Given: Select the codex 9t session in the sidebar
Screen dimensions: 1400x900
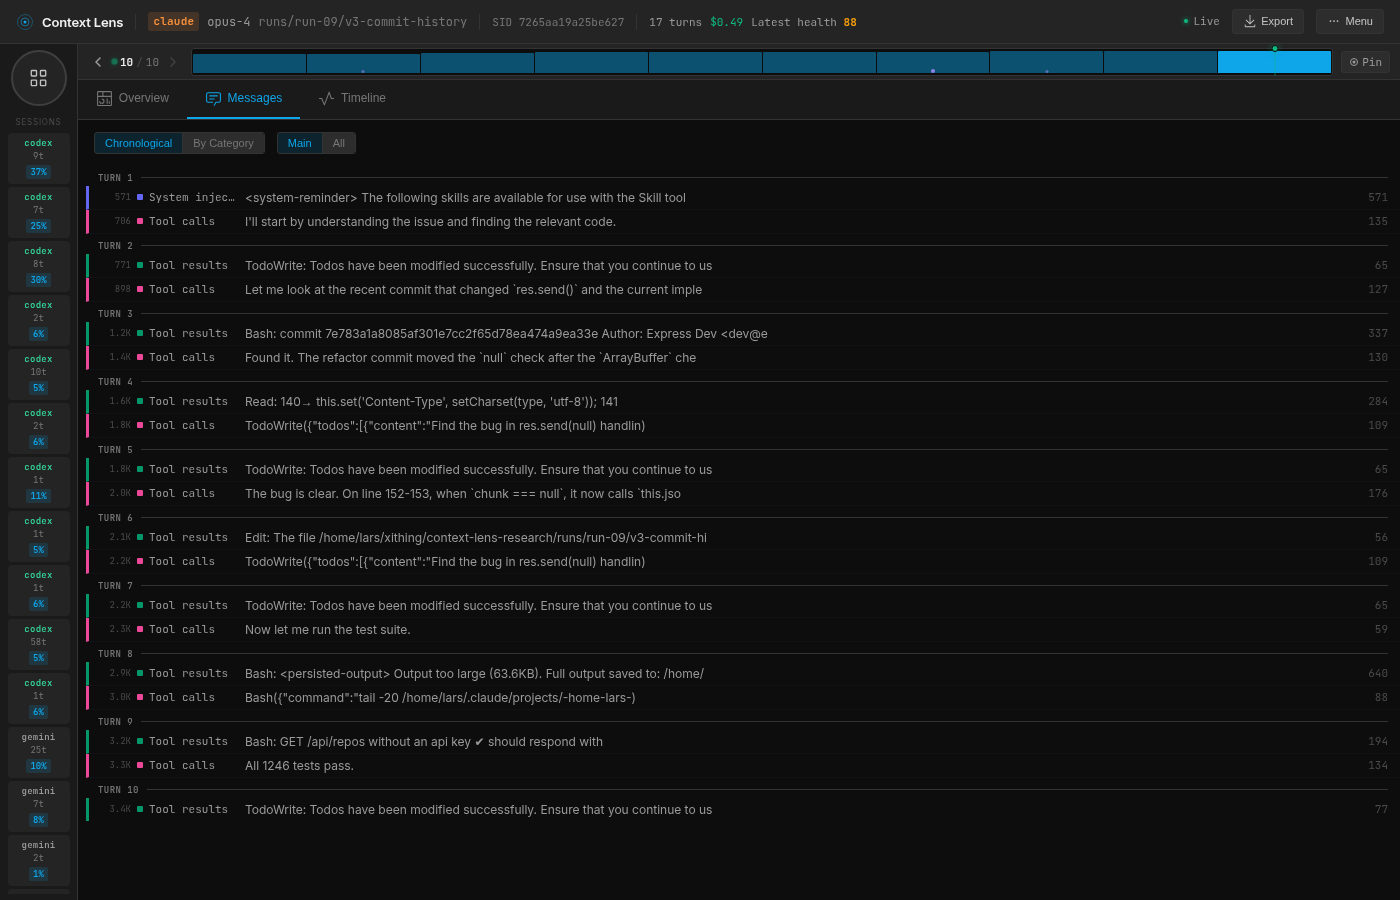Looking at the screenshot, I should [38, 157].
